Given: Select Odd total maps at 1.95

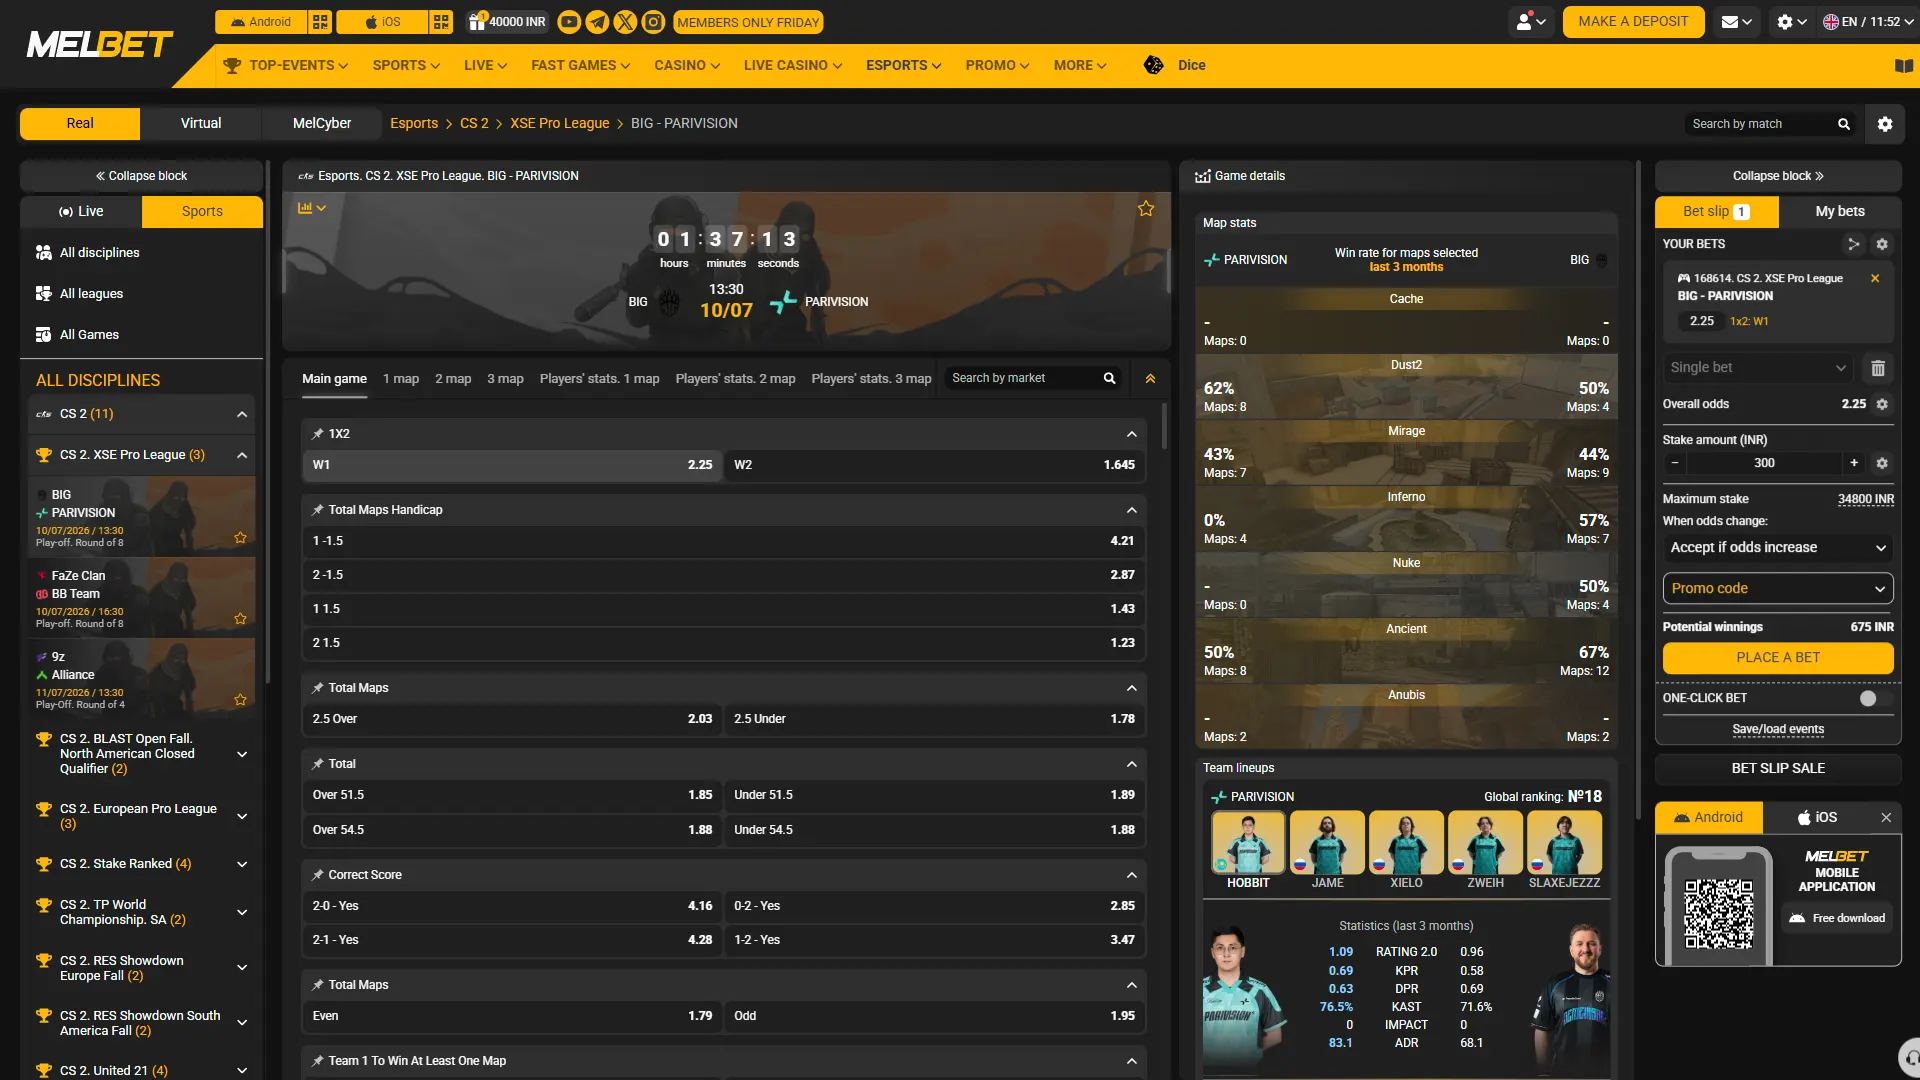Looking at the screenshot, I should pos(934,1016).
